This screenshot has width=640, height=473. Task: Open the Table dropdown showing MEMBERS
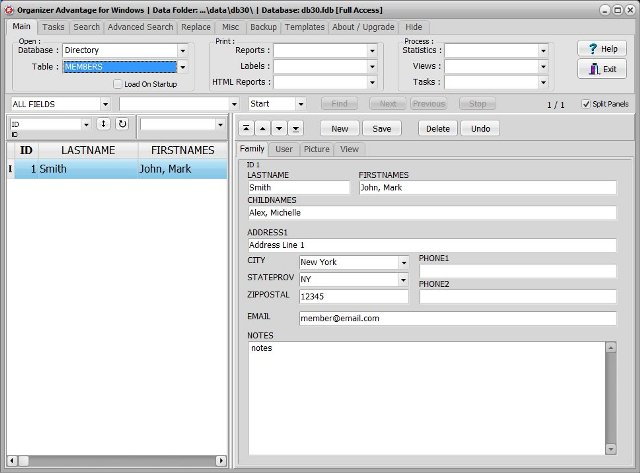pyautogui.click(x=183, y=67)
